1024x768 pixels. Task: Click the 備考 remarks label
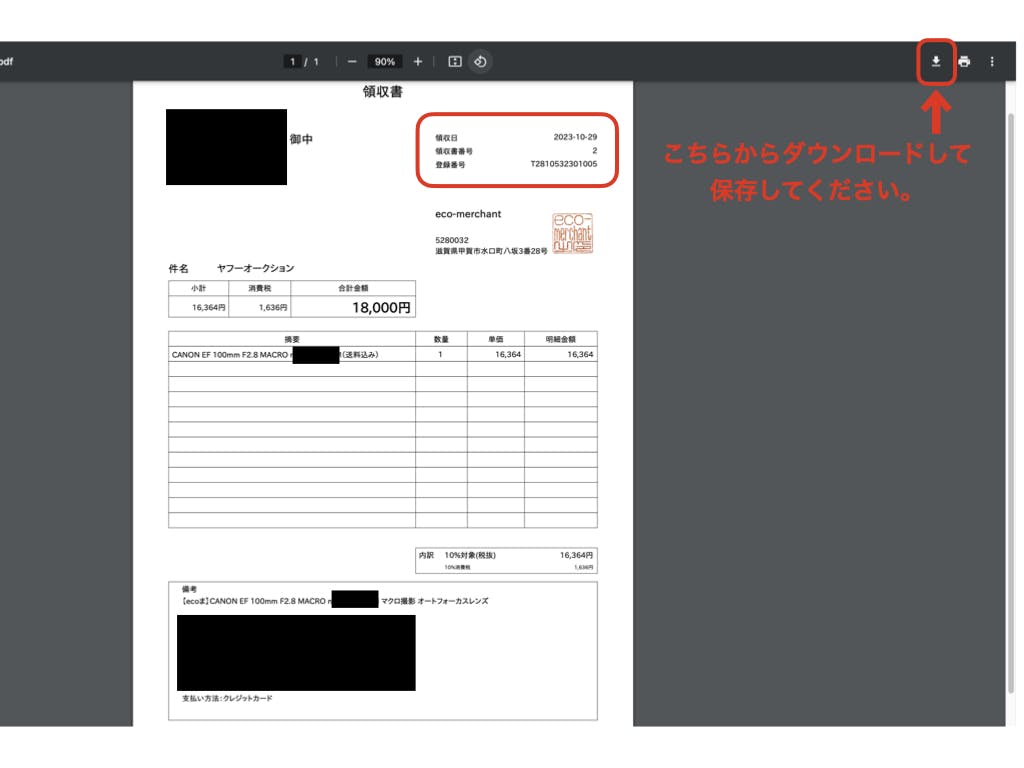189,589
